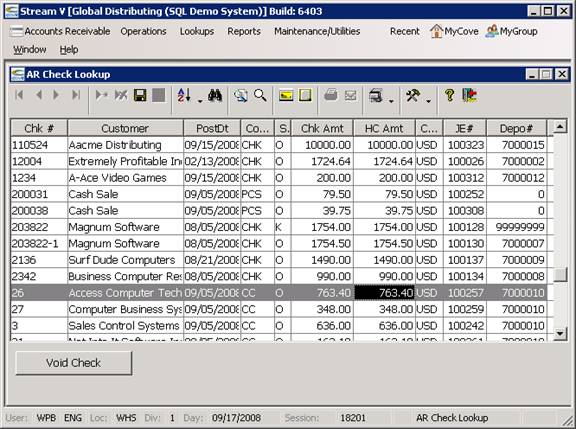Select Business Computer customer cell
This screenshot has width=576, height=429.
(x=125, y=277)
